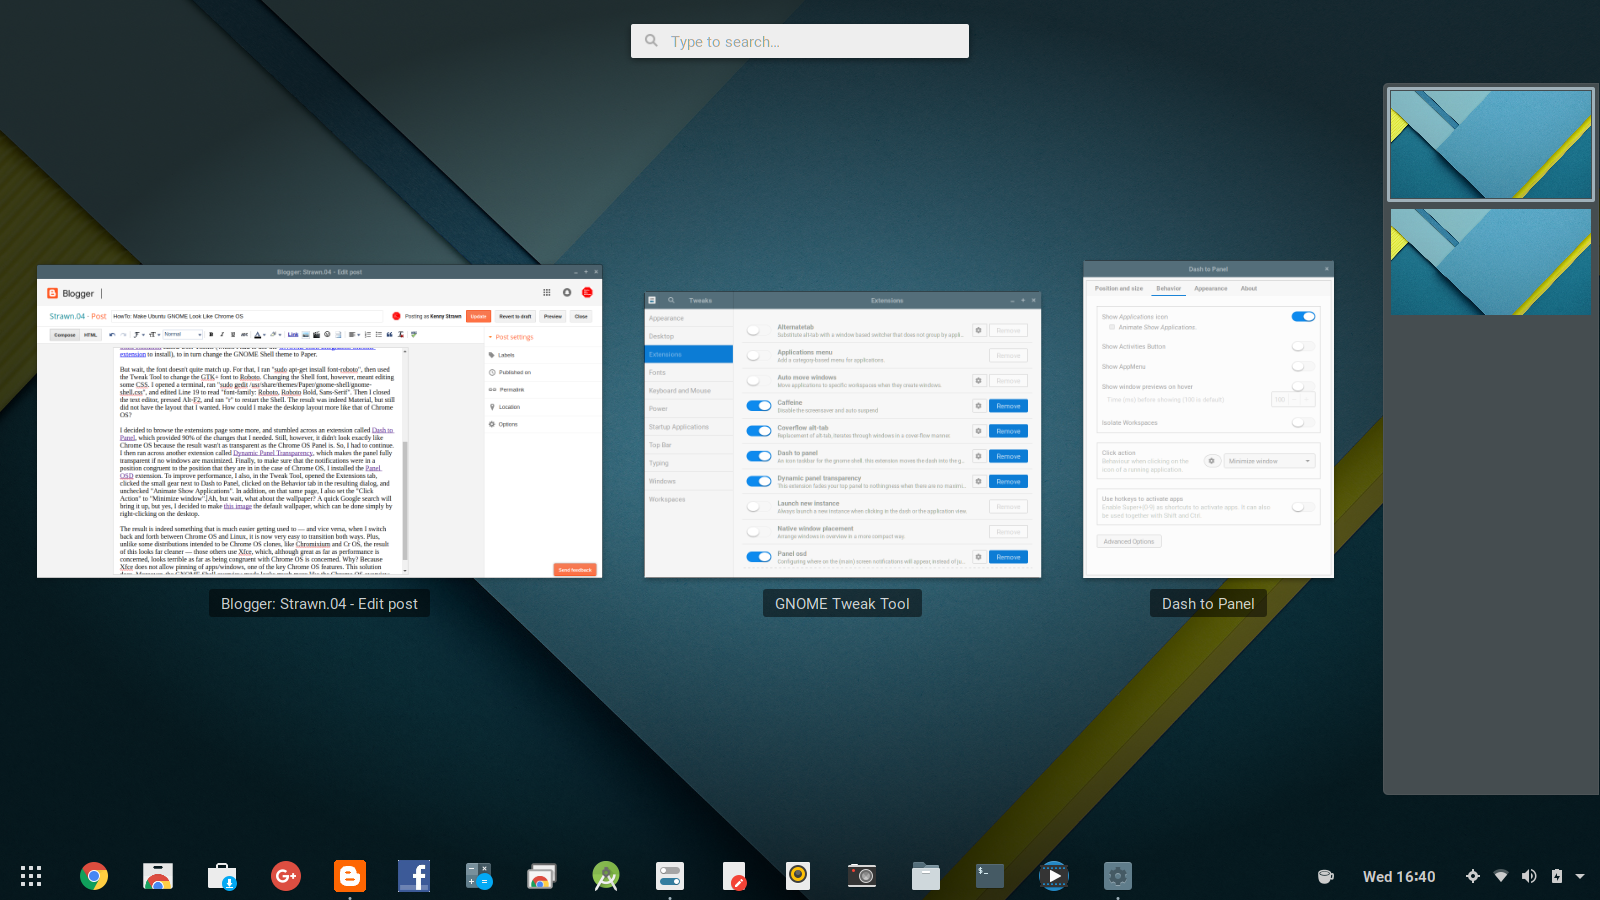Click the Type to search field at top
Image resolution: width=1600 pixels, height=900 pixels.
coord(800,41)
